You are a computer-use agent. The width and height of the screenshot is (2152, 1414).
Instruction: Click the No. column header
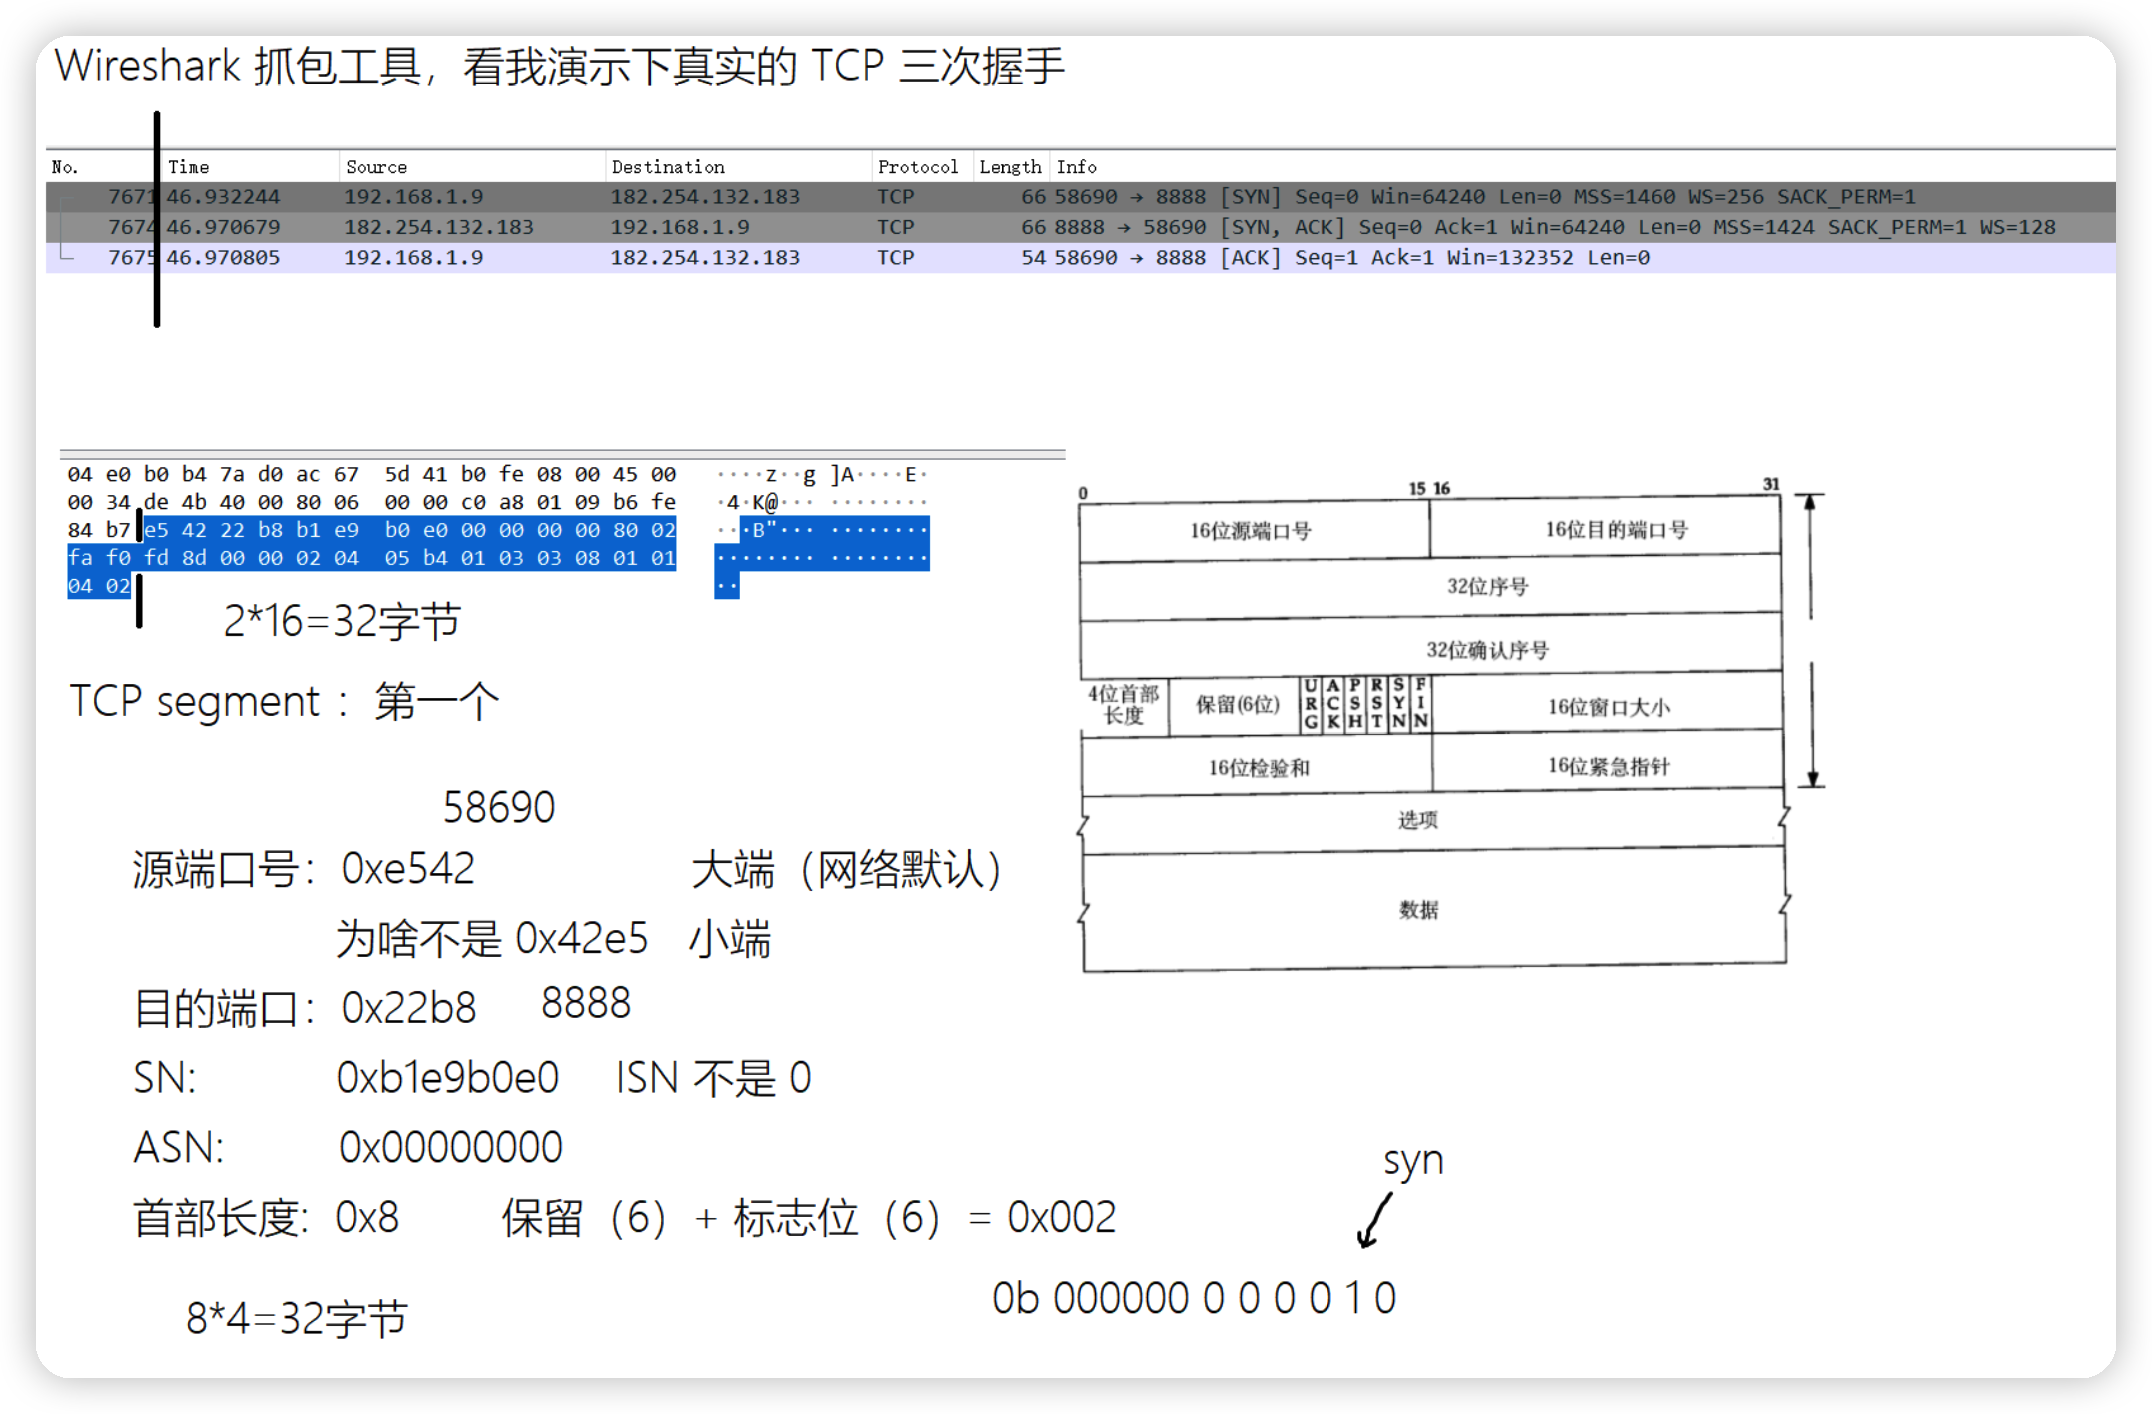coord(65,167)
